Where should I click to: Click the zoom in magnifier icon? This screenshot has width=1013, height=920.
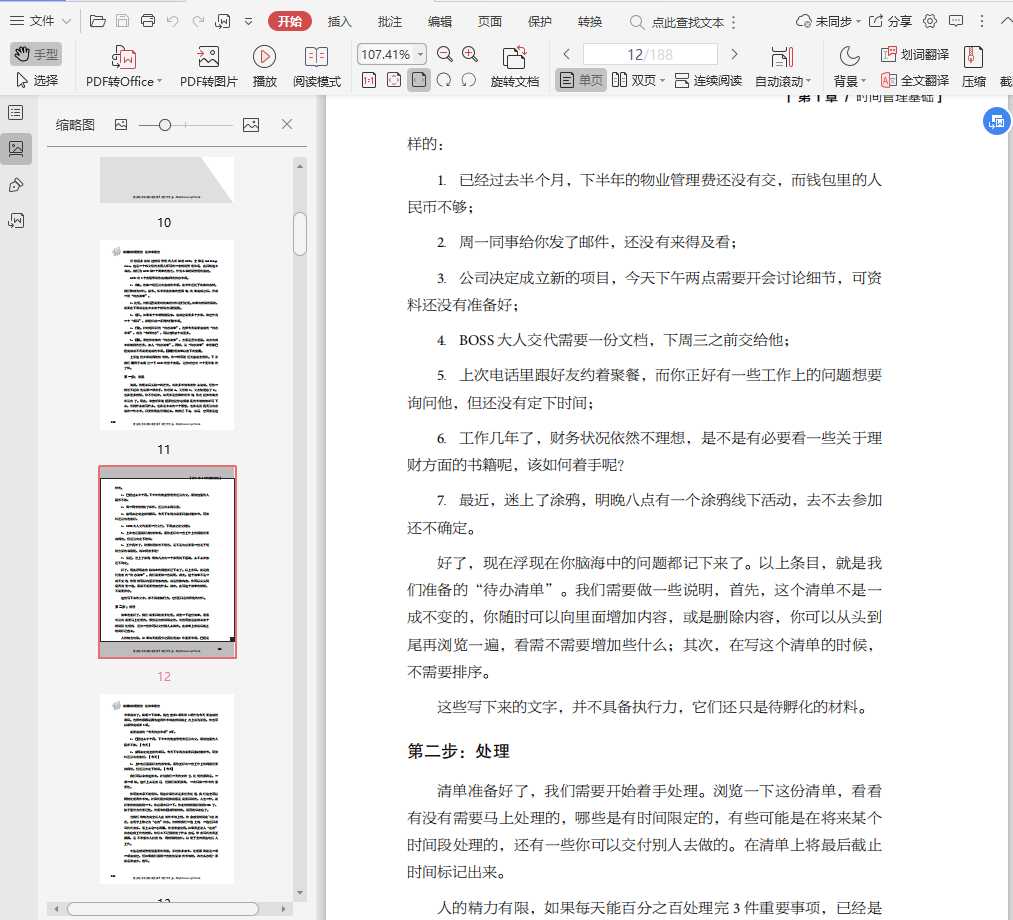[470, 54]
